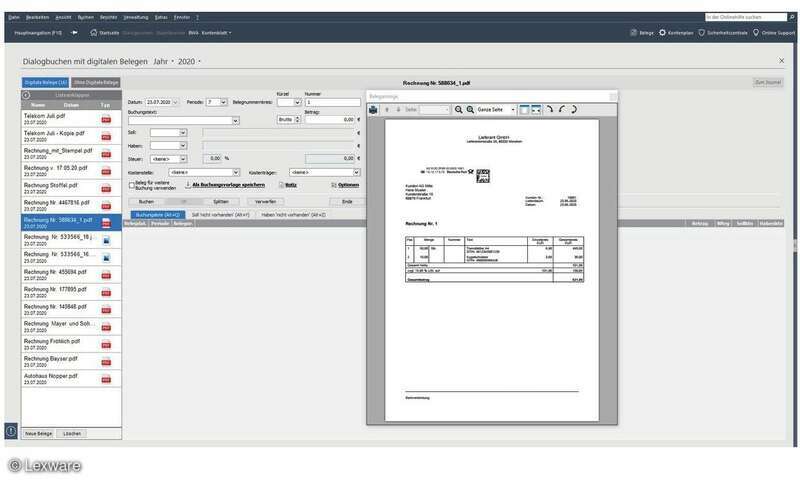
Task: Switch to the 'Ohne Digitale Belege' tab
Action: 96,82
